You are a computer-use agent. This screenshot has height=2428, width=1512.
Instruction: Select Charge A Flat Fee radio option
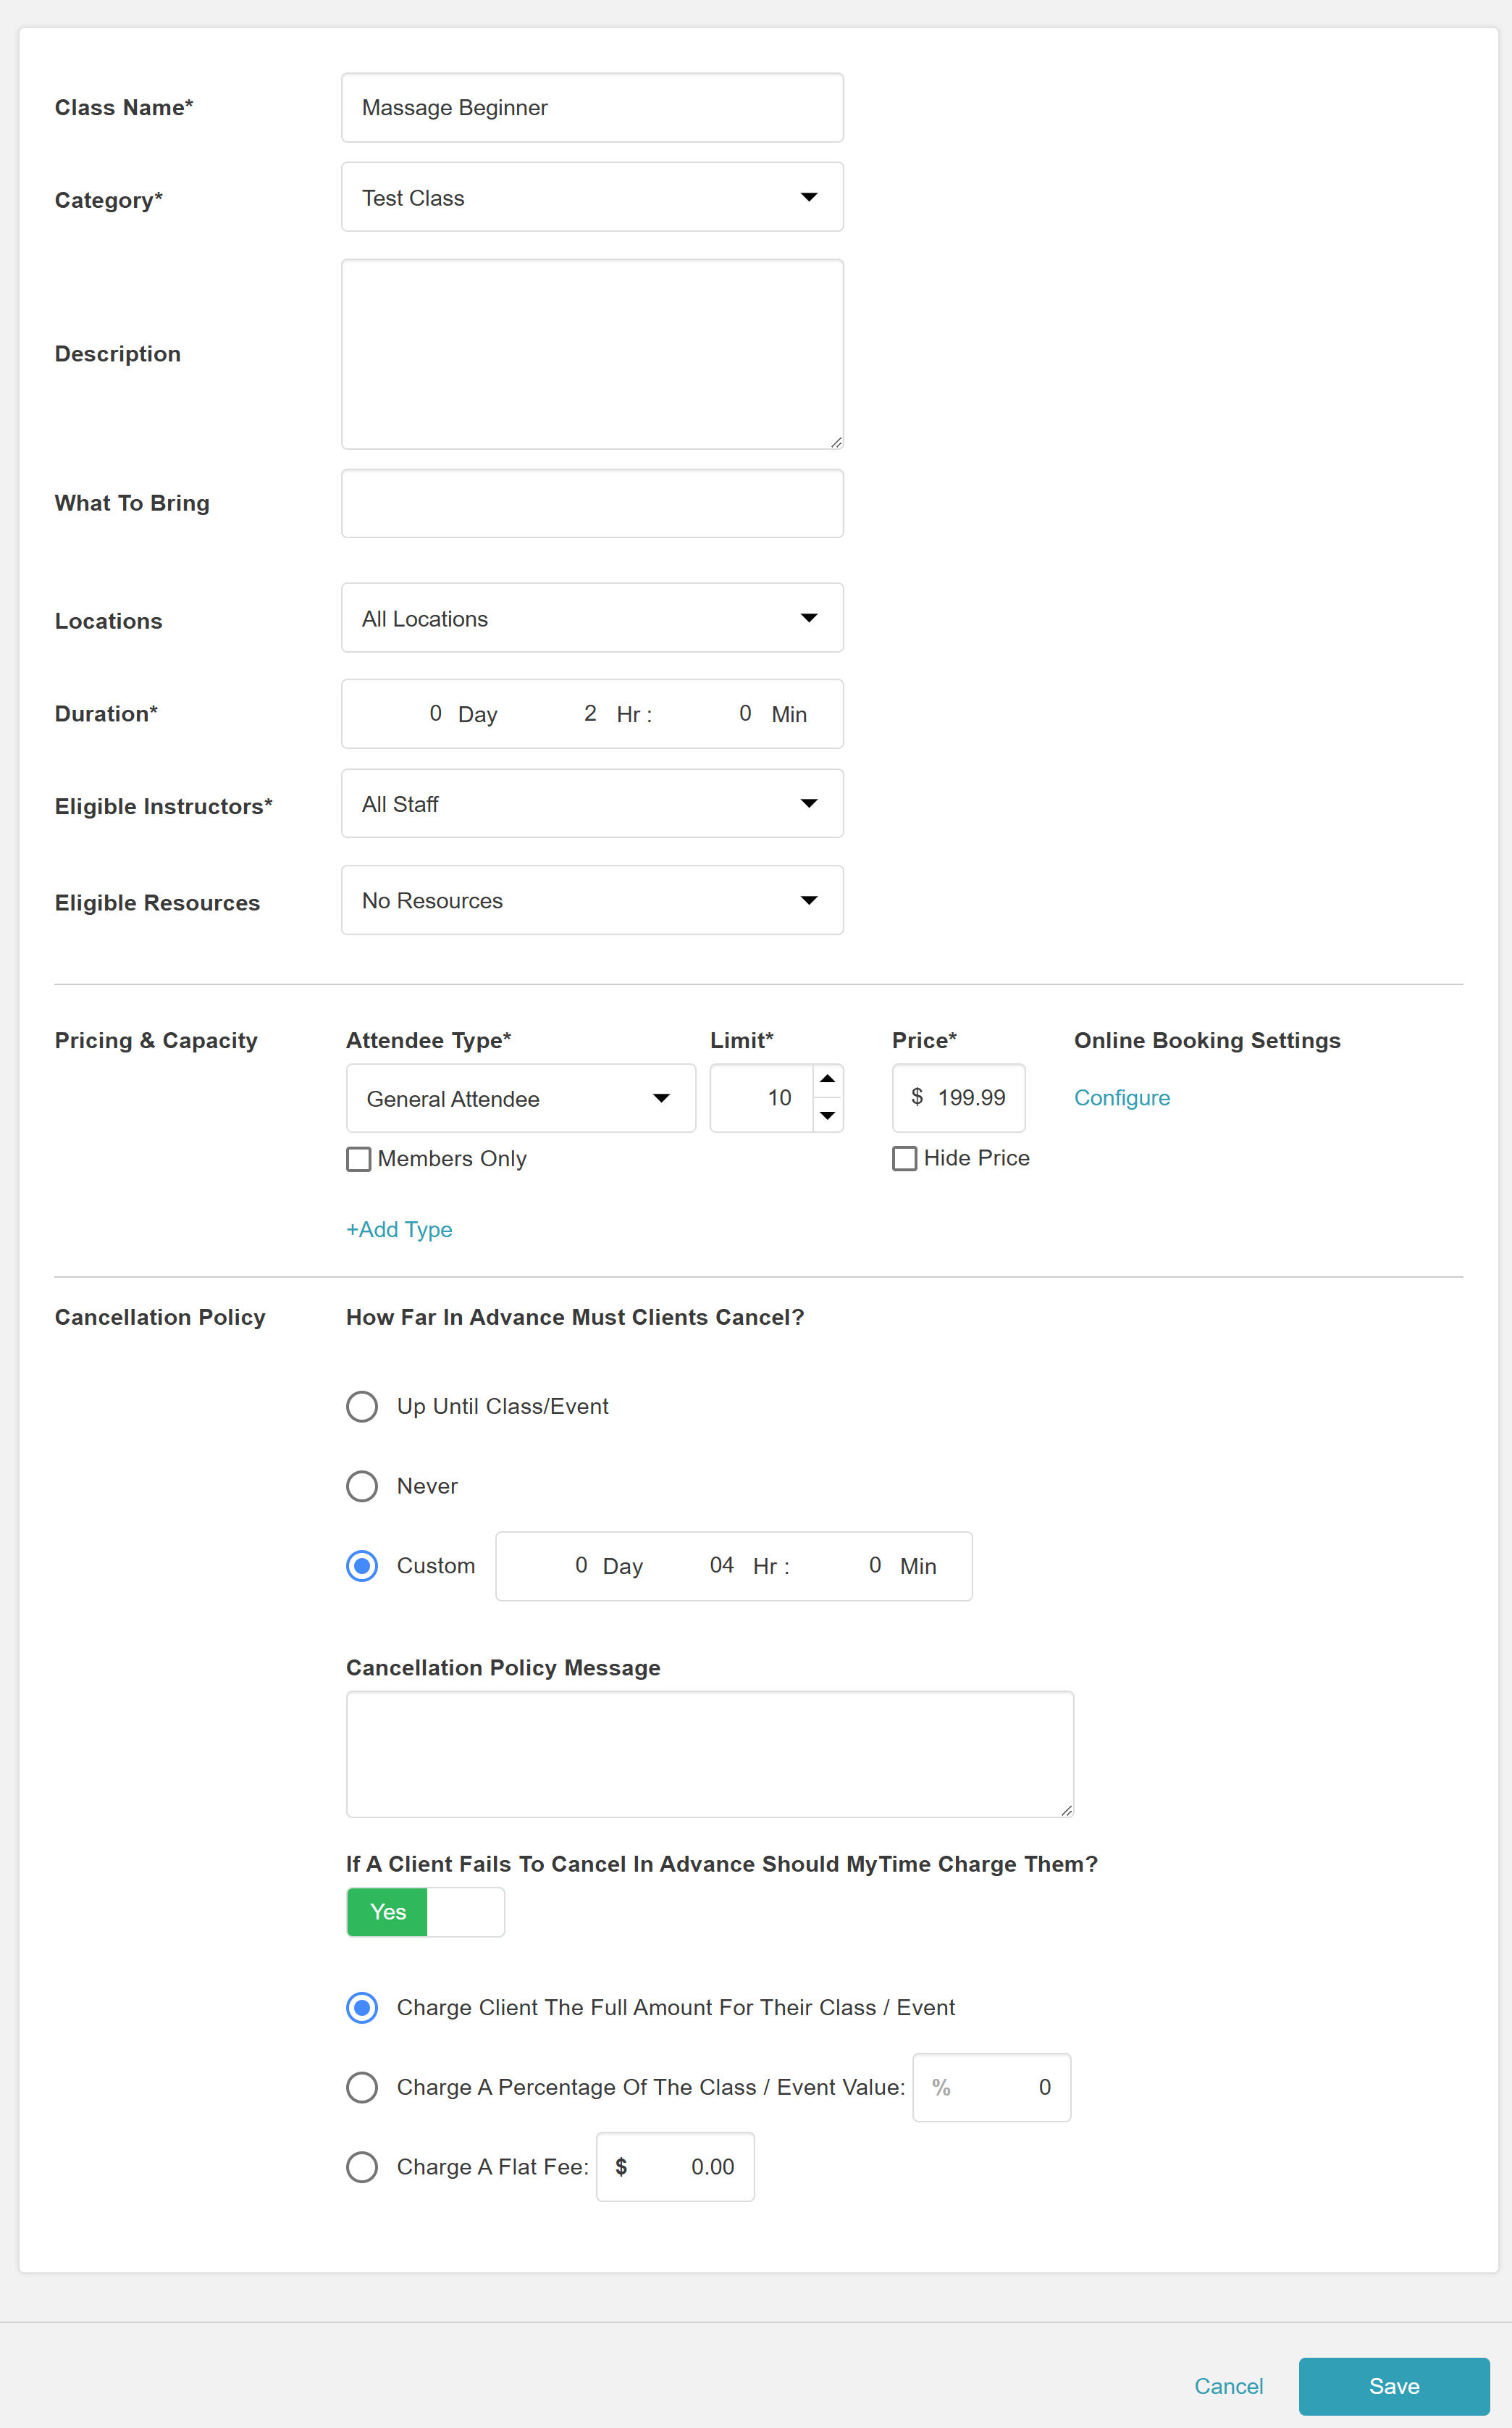coord(362,2167)
